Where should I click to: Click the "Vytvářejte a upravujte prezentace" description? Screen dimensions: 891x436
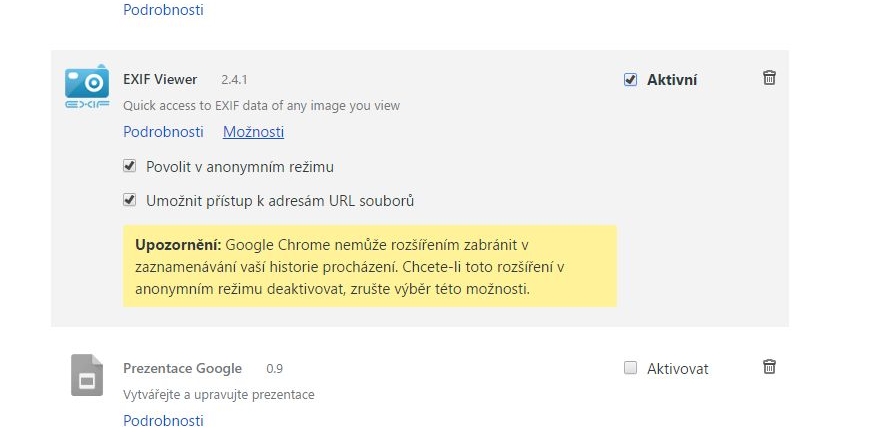click(218, 394)
